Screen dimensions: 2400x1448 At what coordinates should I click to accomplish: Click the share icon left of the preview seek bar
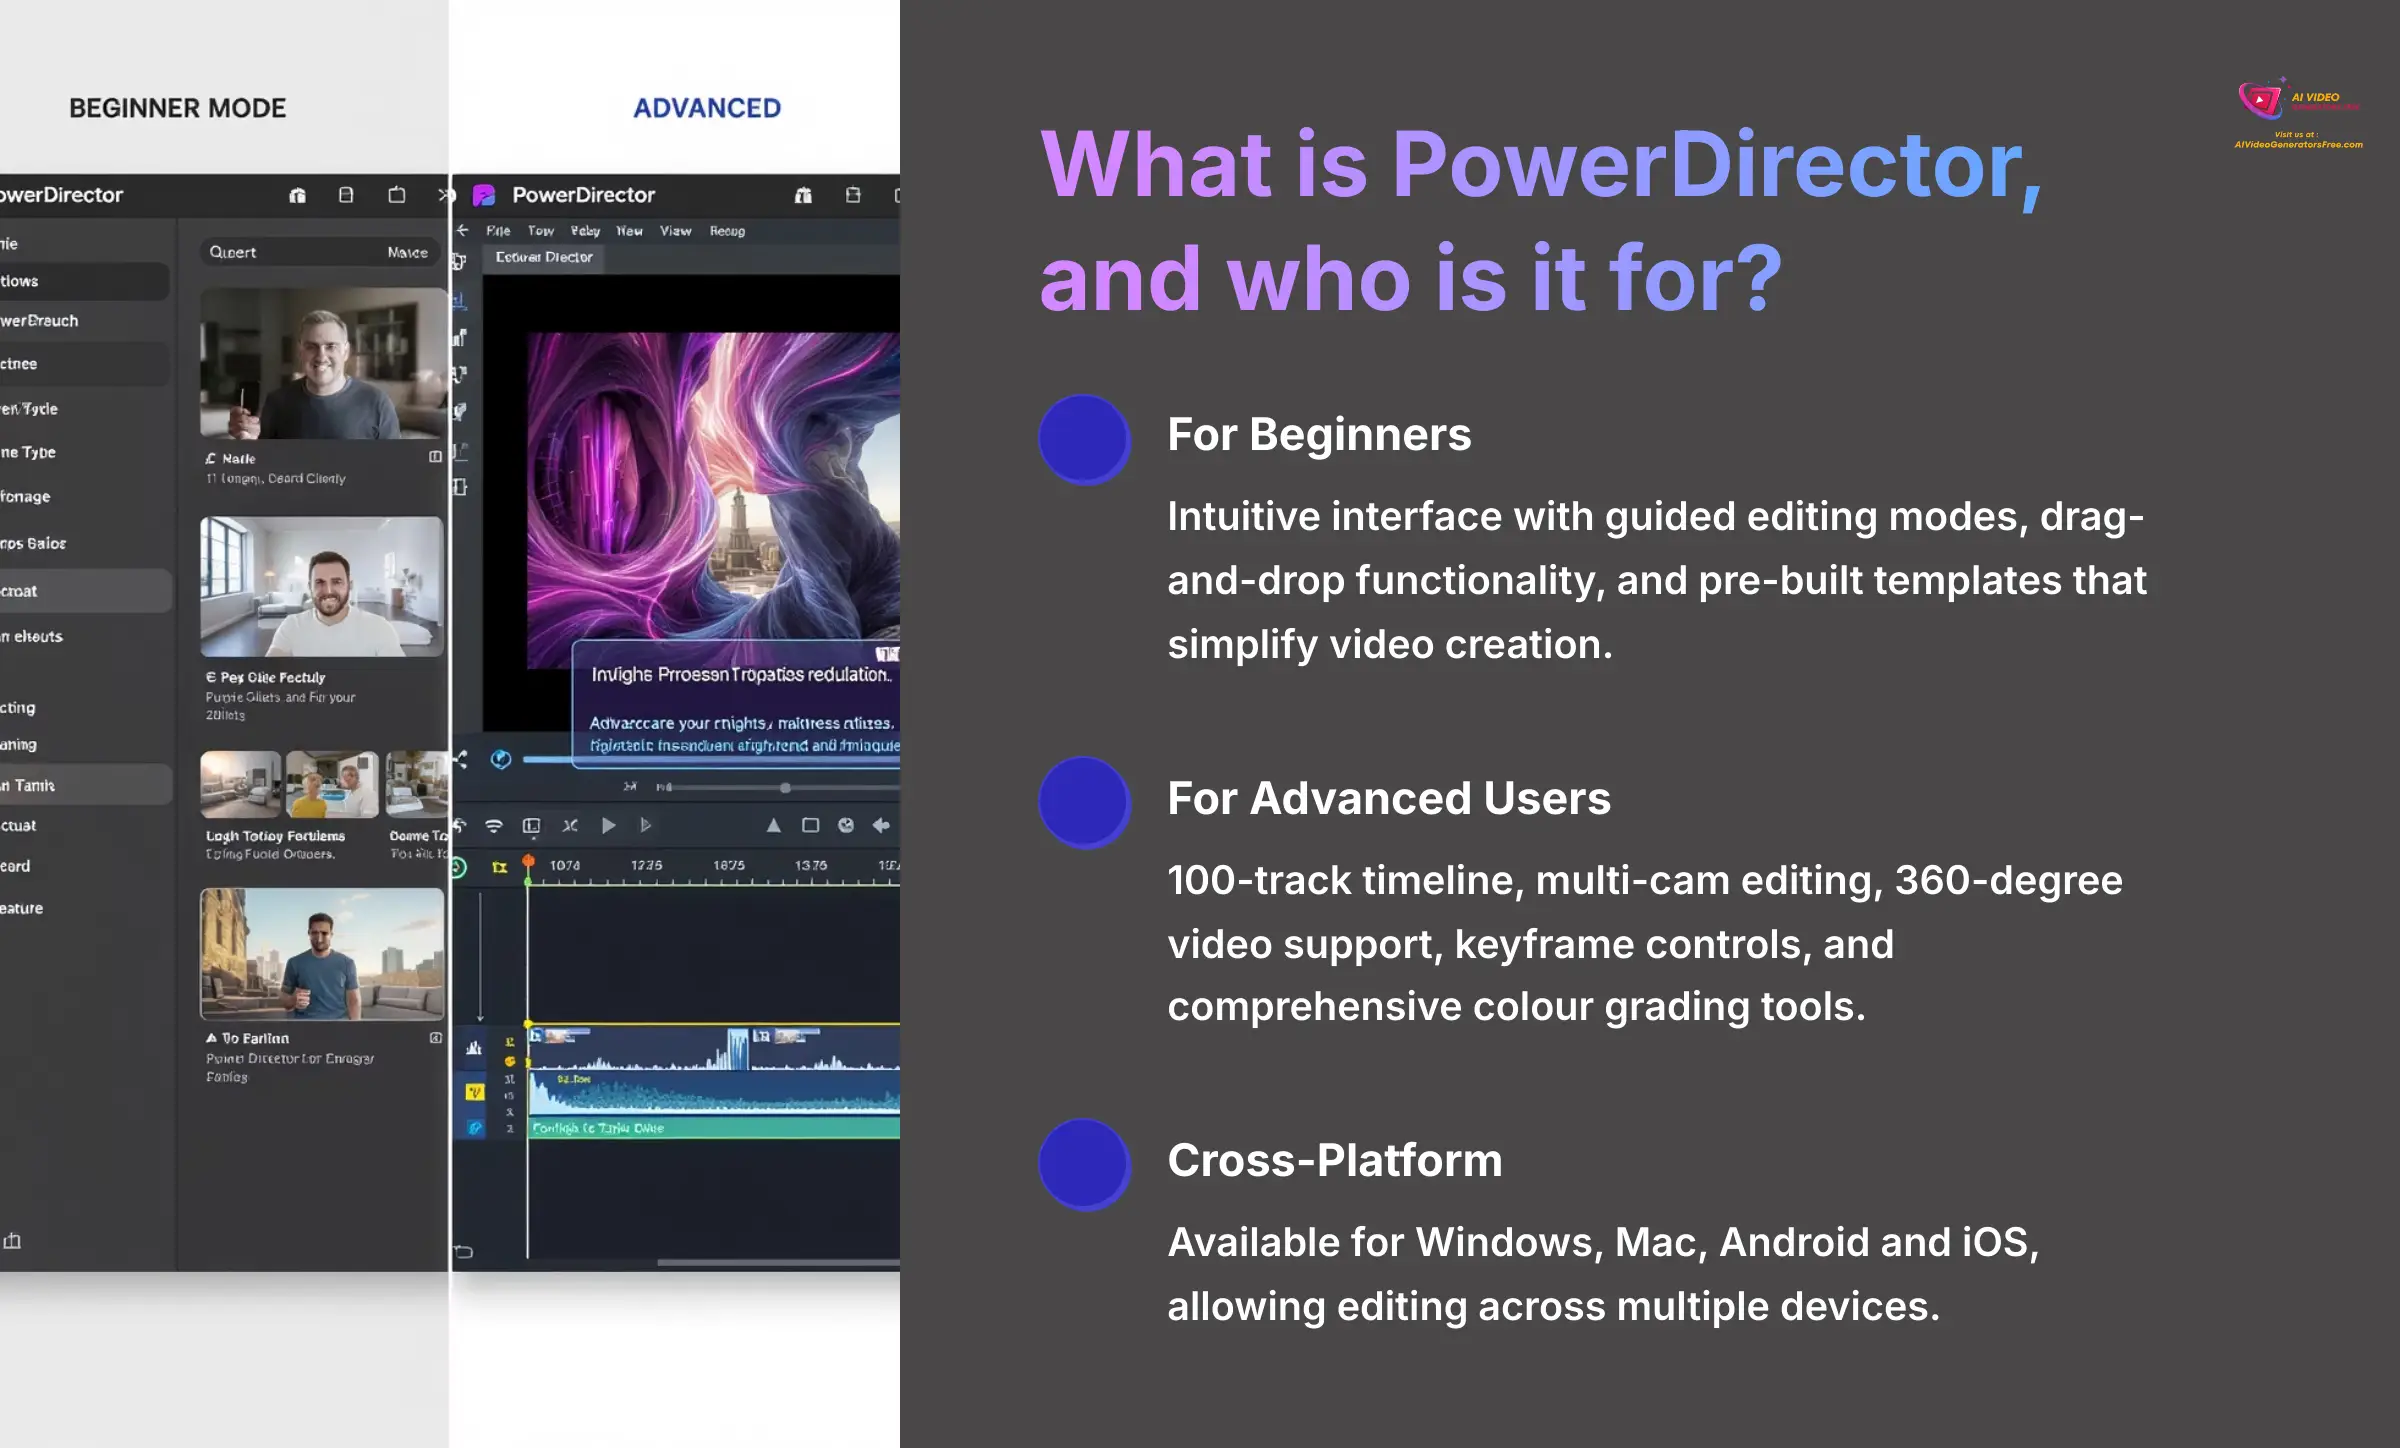(x=460, y=760)
